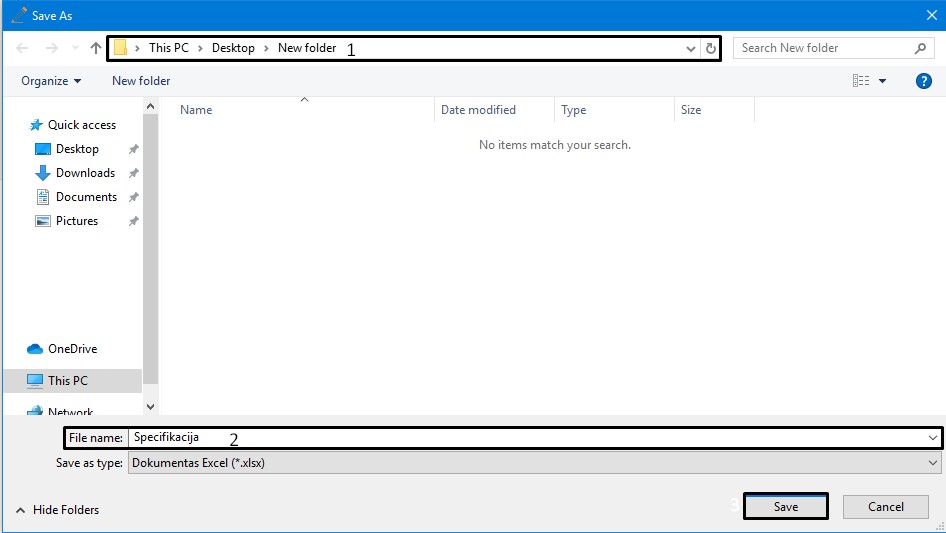Screen dimensions: 946x533
Task: Click the New folder toolbar button
Action: (141, 81)
